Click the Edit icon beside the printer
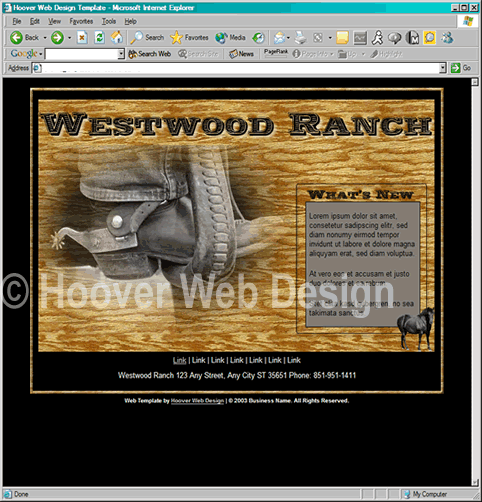Image resolution: width=482 pixels, height=502 pixels. pyautogui.click(x=318, y=38)
